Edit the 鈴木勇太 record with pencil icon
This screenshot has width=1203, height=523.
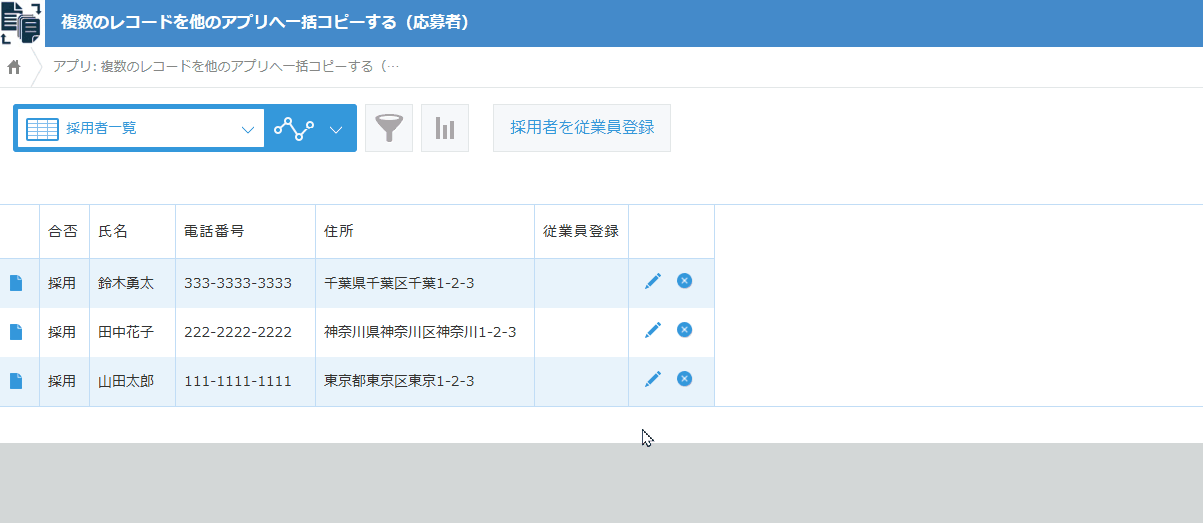(x=653, y=282)
